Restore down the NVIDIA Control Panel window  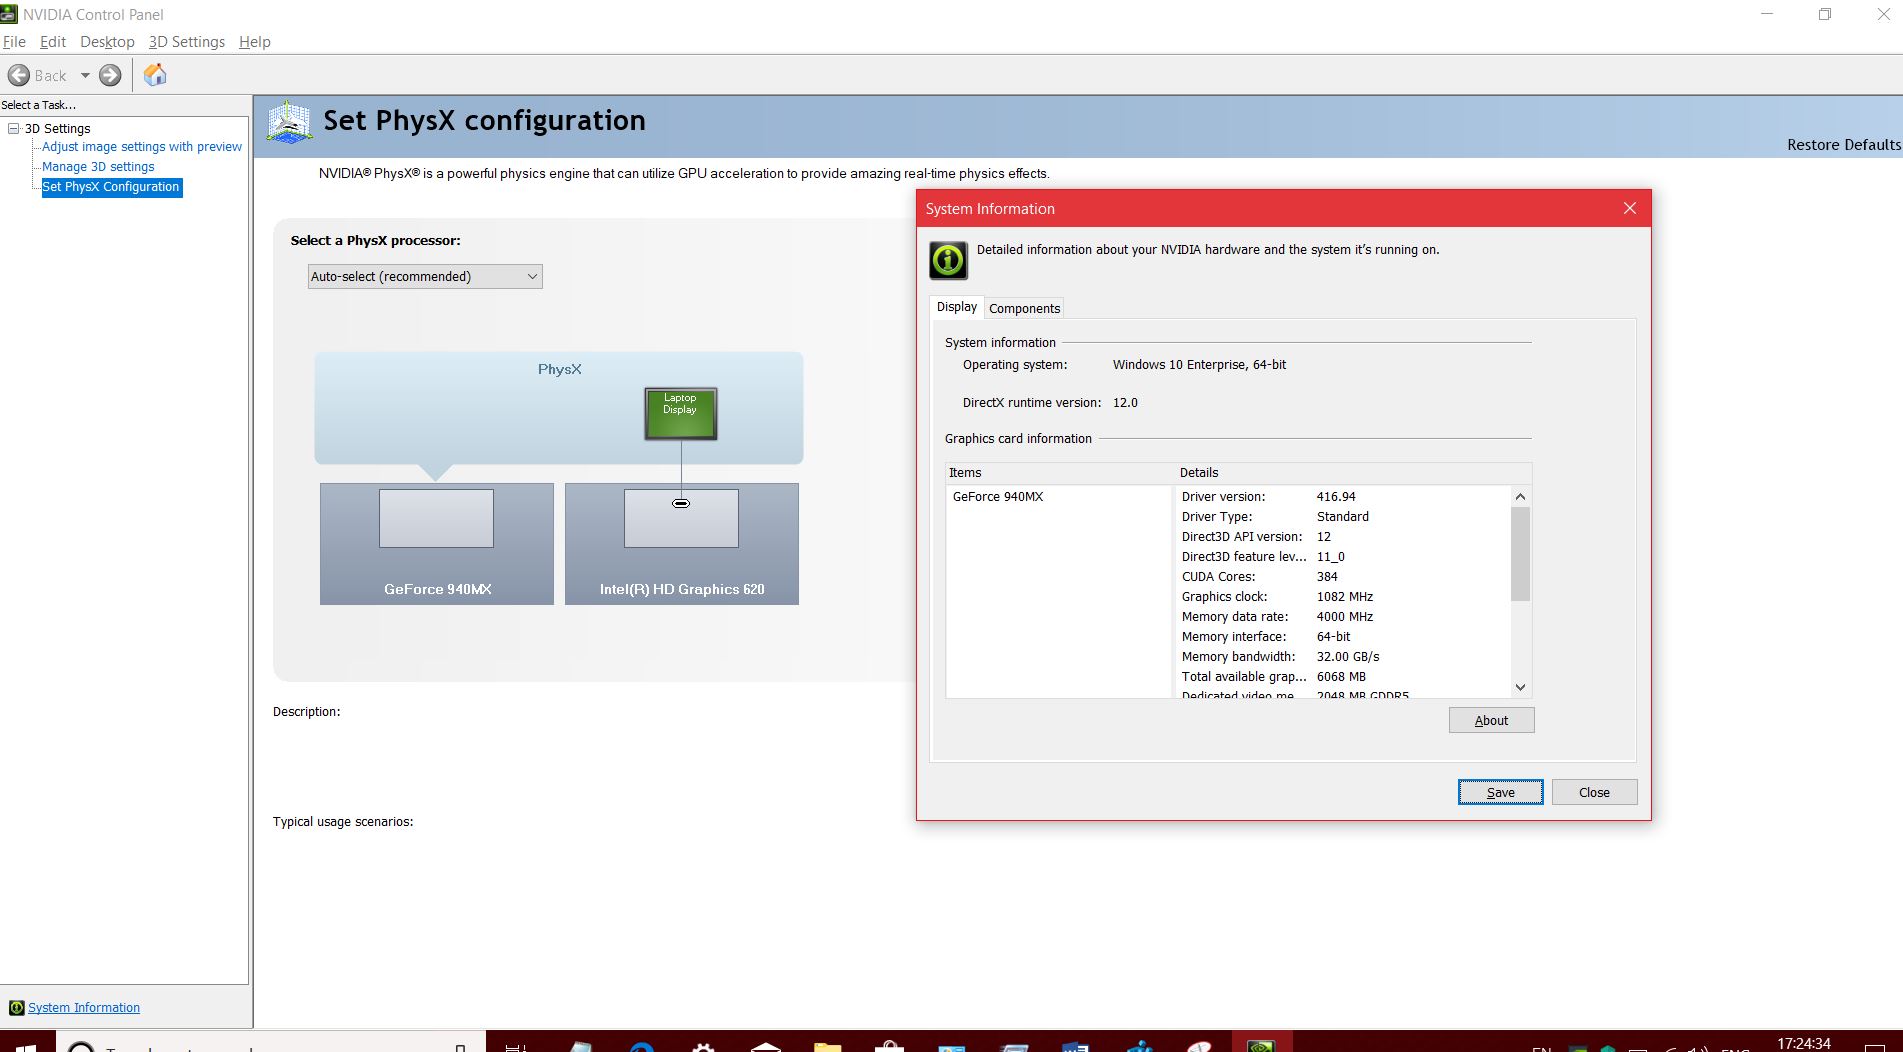point(1825,14)
